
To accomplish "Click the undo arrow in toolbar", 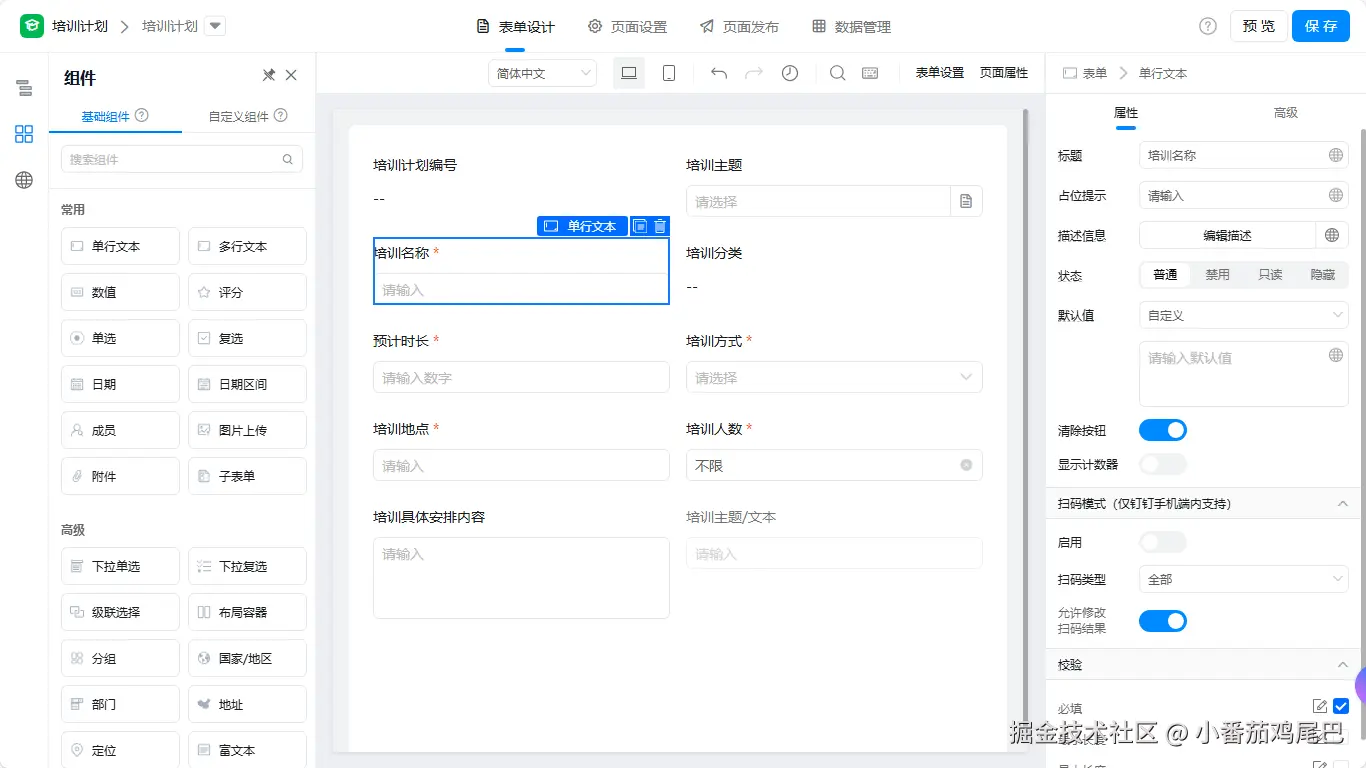I will pos(719,73).
